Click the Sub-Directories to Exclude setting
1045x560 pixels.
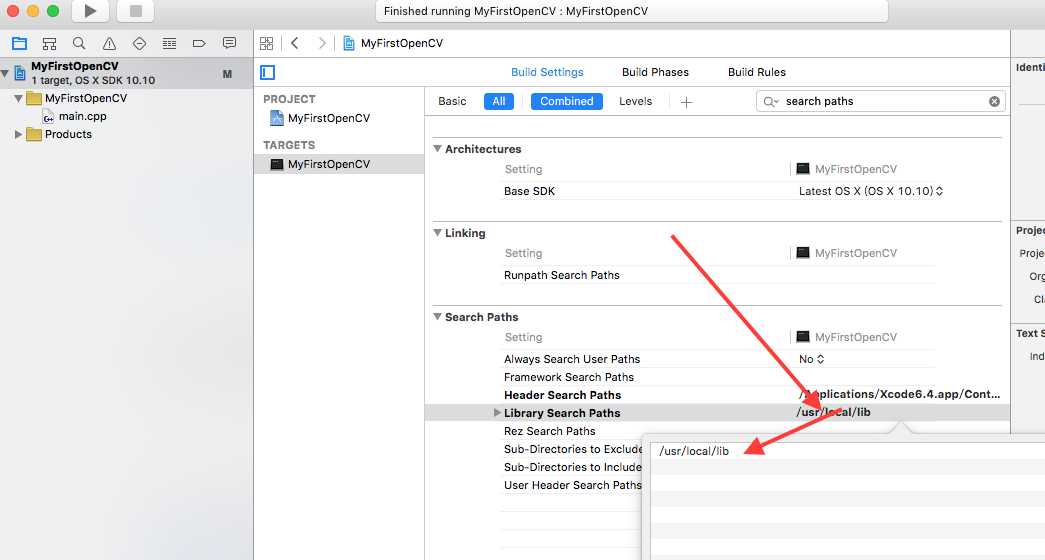coord(572,449)
